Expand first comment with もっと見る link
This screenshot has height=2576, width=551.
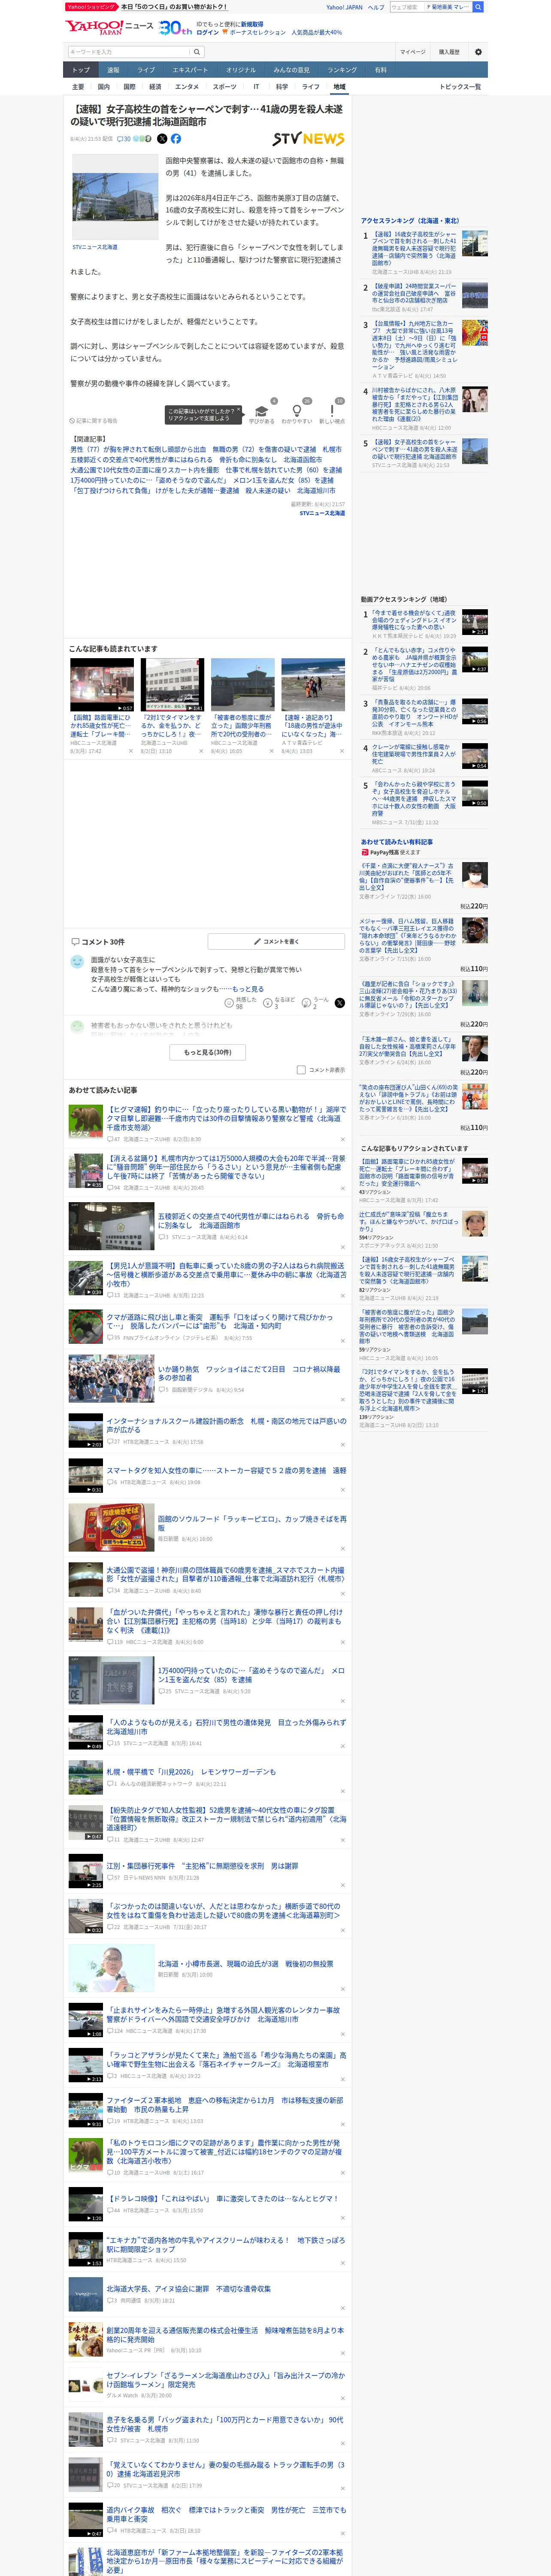tap(248, 989)
